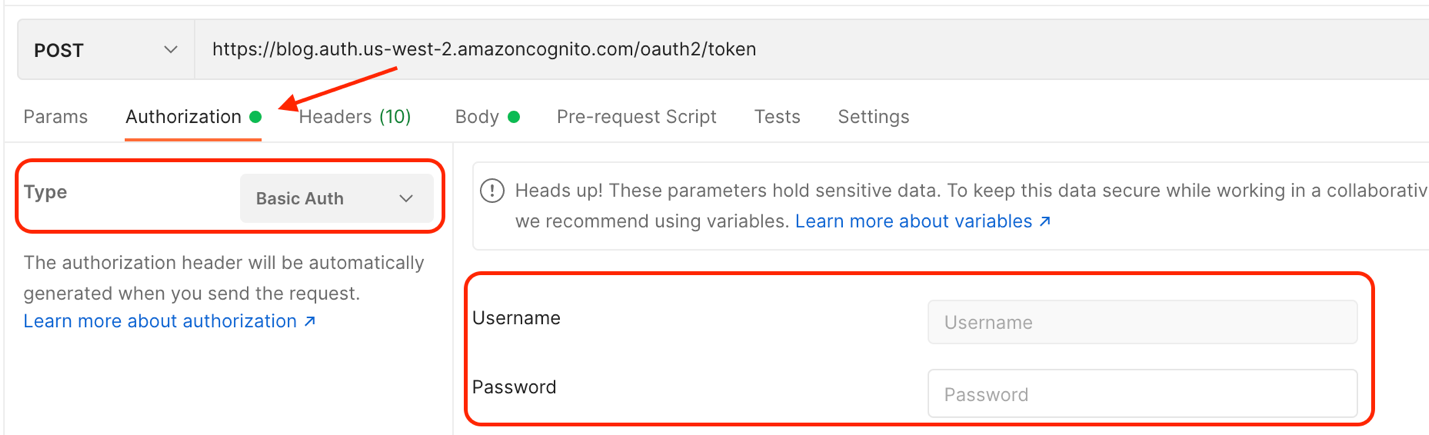
Task: Open the Body tab
Action: point(477,117)
